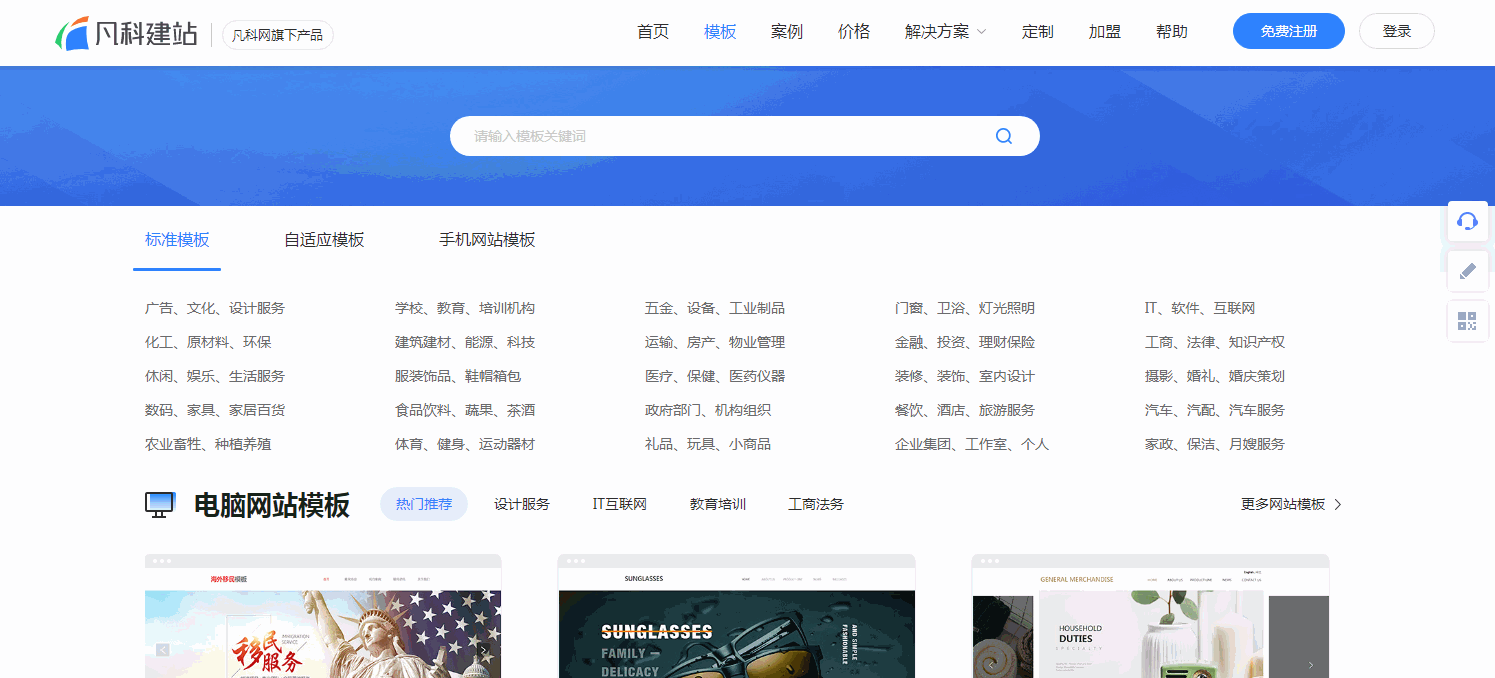Switch to the 自适应模板 tab
This screenshot has height=678, width=1495.
323,239
